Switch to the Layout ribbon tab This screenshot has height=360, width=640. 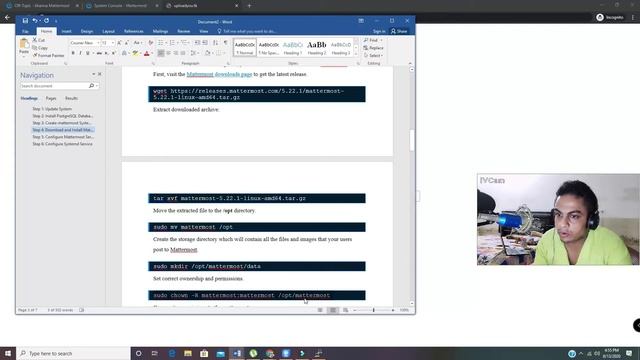(x=108, y=31)
